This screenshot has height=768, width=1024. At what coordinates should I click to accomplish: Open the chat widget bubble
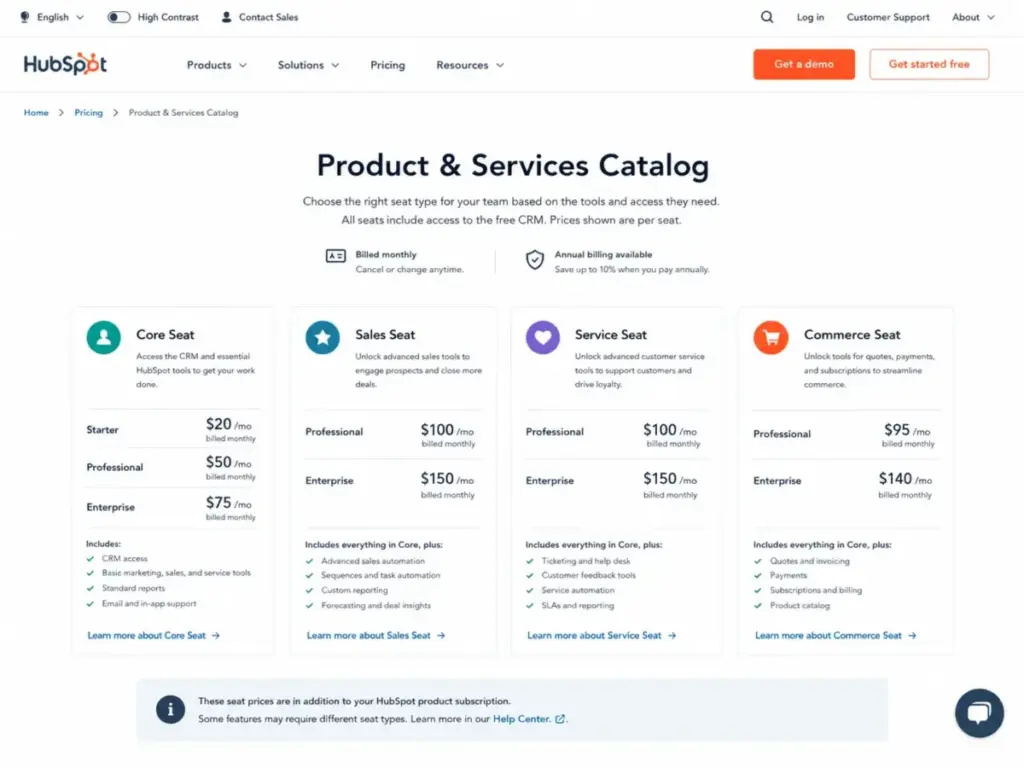coord(979,712)
